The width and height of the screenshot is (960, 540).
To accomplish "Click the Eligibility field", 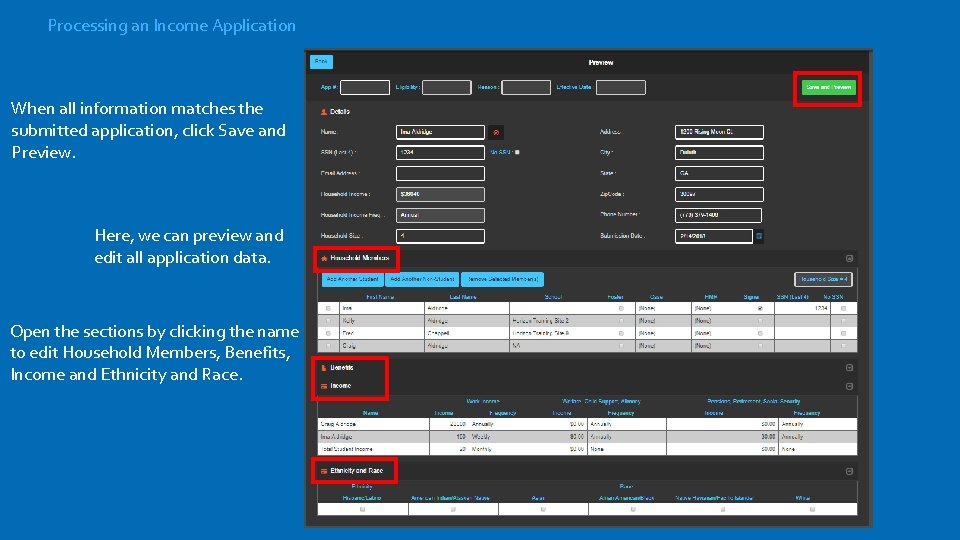I will tap(447, 88).
